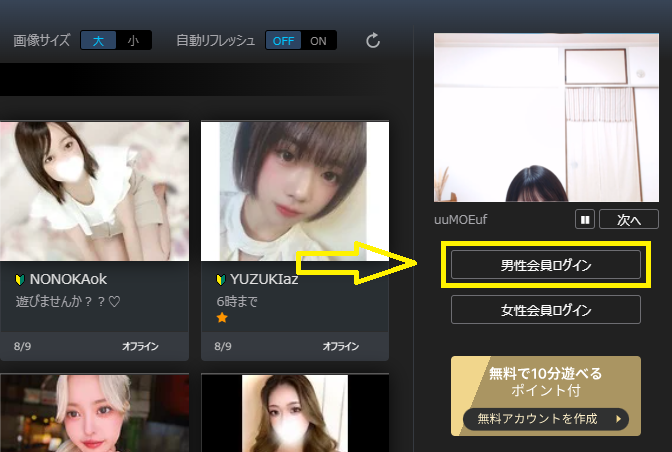
Task: Click the NONOKAok name text
Action: (x=68, y=279)
